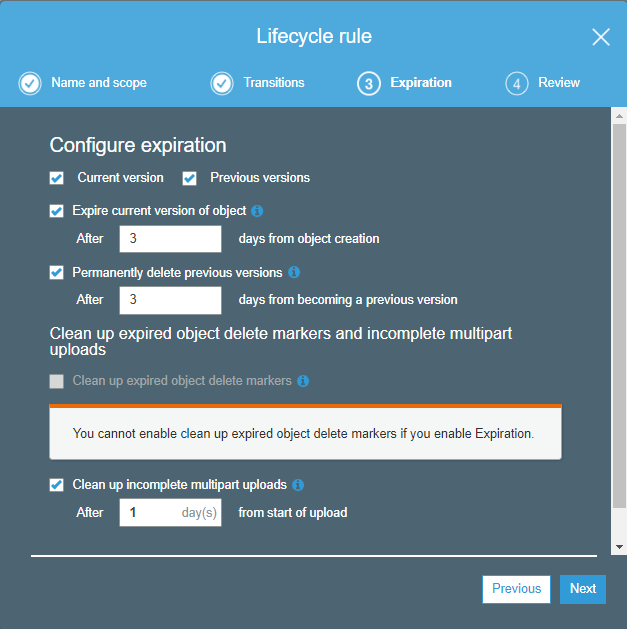Focus days from object creation input

[x=170, y=239]
